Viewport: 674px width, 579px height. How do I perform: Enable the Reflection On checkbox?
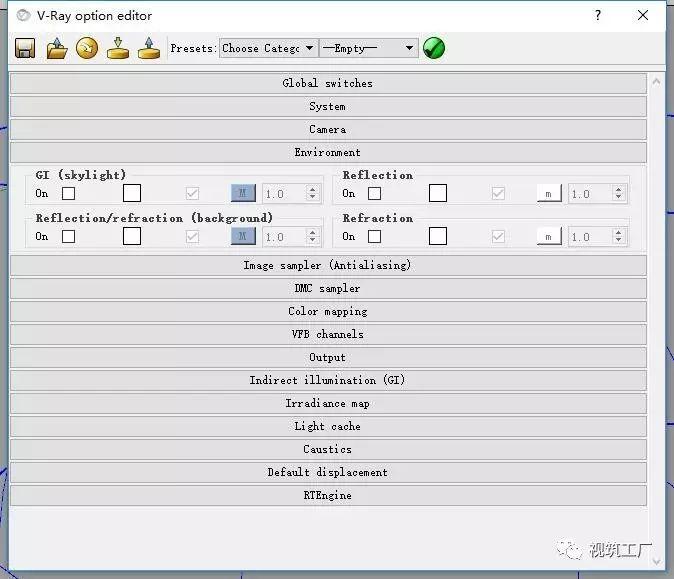(374, 193)
